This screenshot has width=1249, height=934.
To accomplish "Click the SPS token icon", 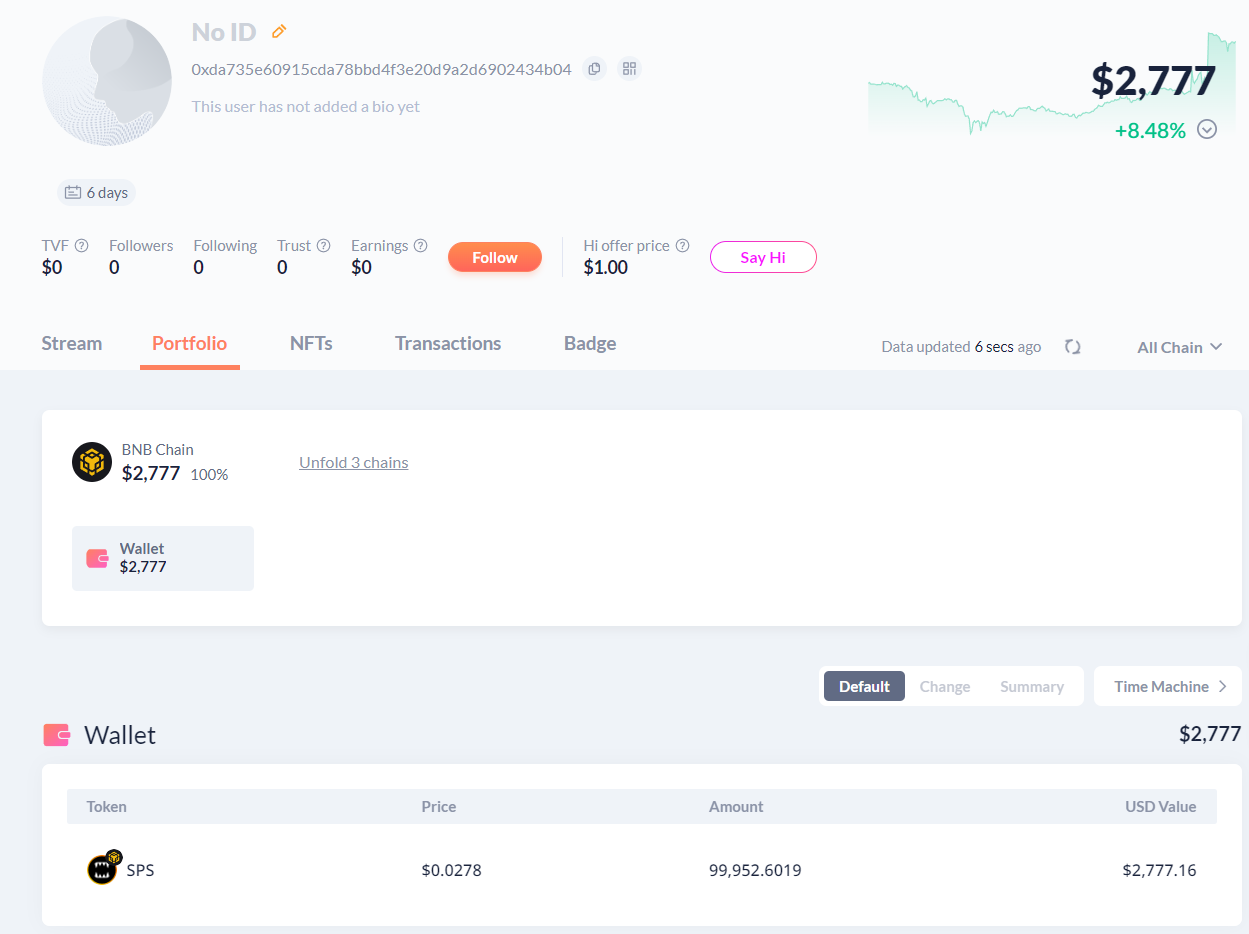I will pyautogui.click(x=104, y=868).
